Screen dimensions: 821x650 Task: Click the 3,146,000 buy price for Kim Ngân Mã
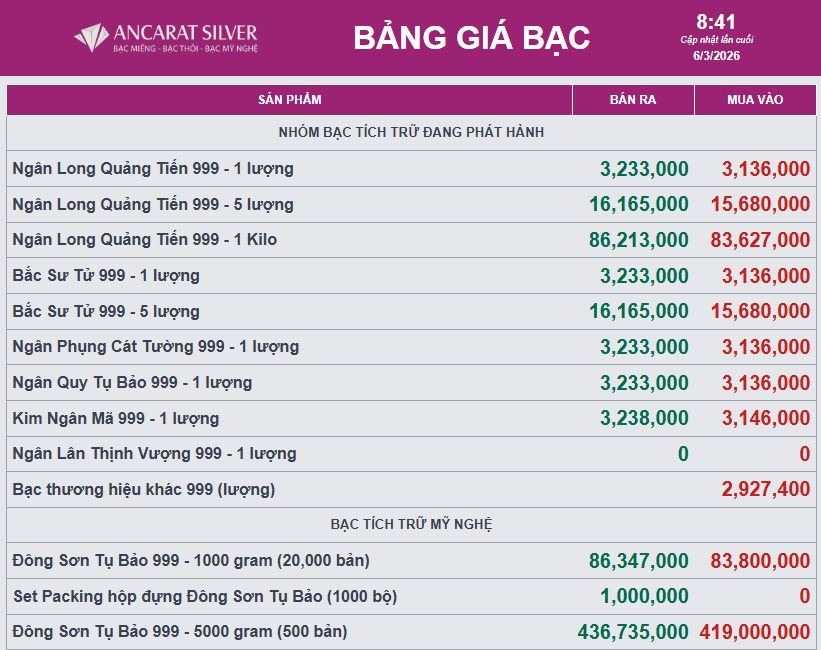766,418
